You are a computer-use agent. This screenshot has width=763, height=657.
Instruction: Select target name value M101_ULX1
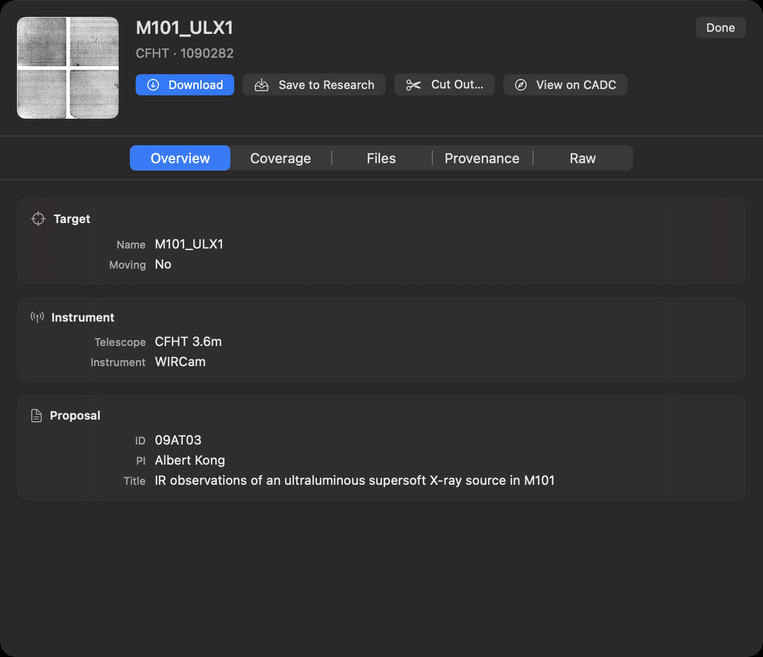(189, 244)
